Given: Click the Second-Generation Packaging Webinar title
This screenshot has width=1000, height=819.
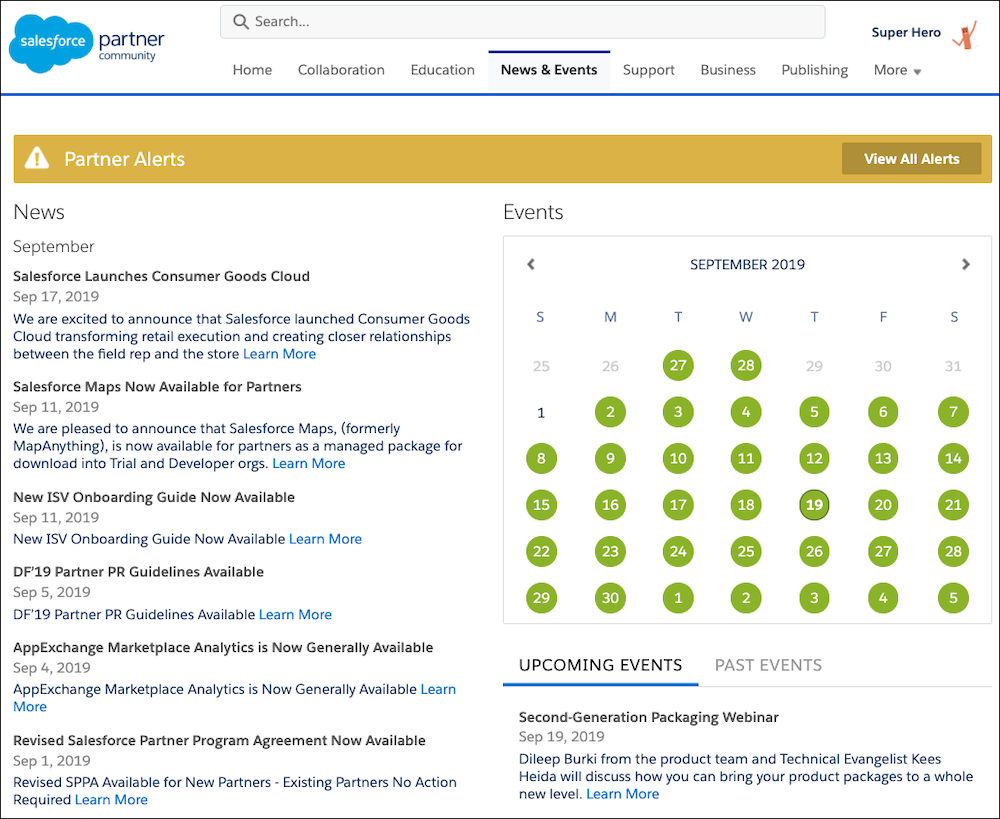Looking at the screenshot, I should pyautogui.click(x=649, y=717).
